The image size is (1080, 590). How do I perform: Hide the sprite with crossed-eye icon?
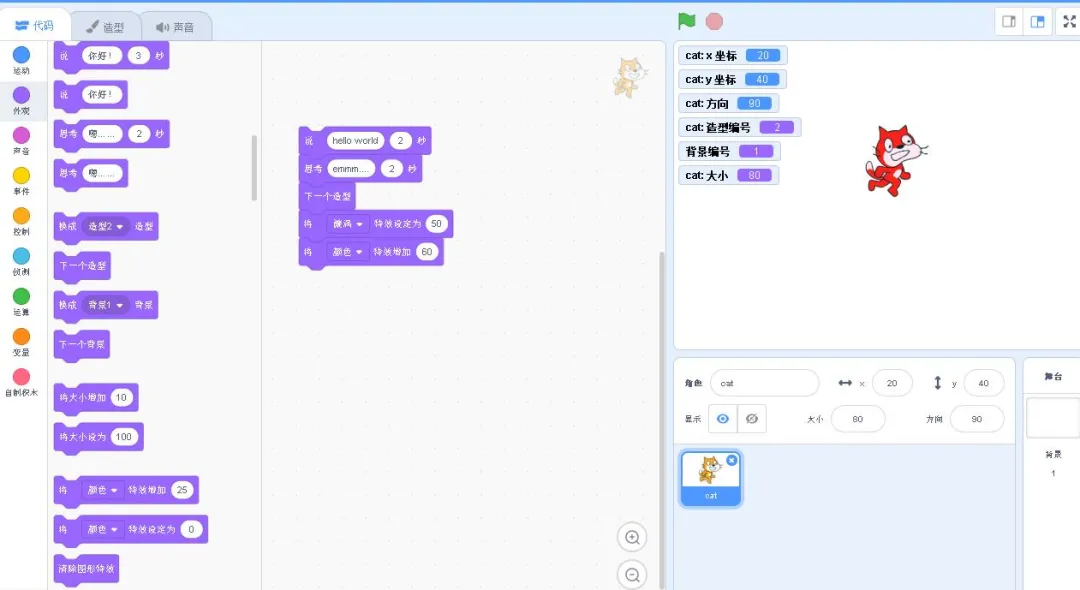(752, 419)
